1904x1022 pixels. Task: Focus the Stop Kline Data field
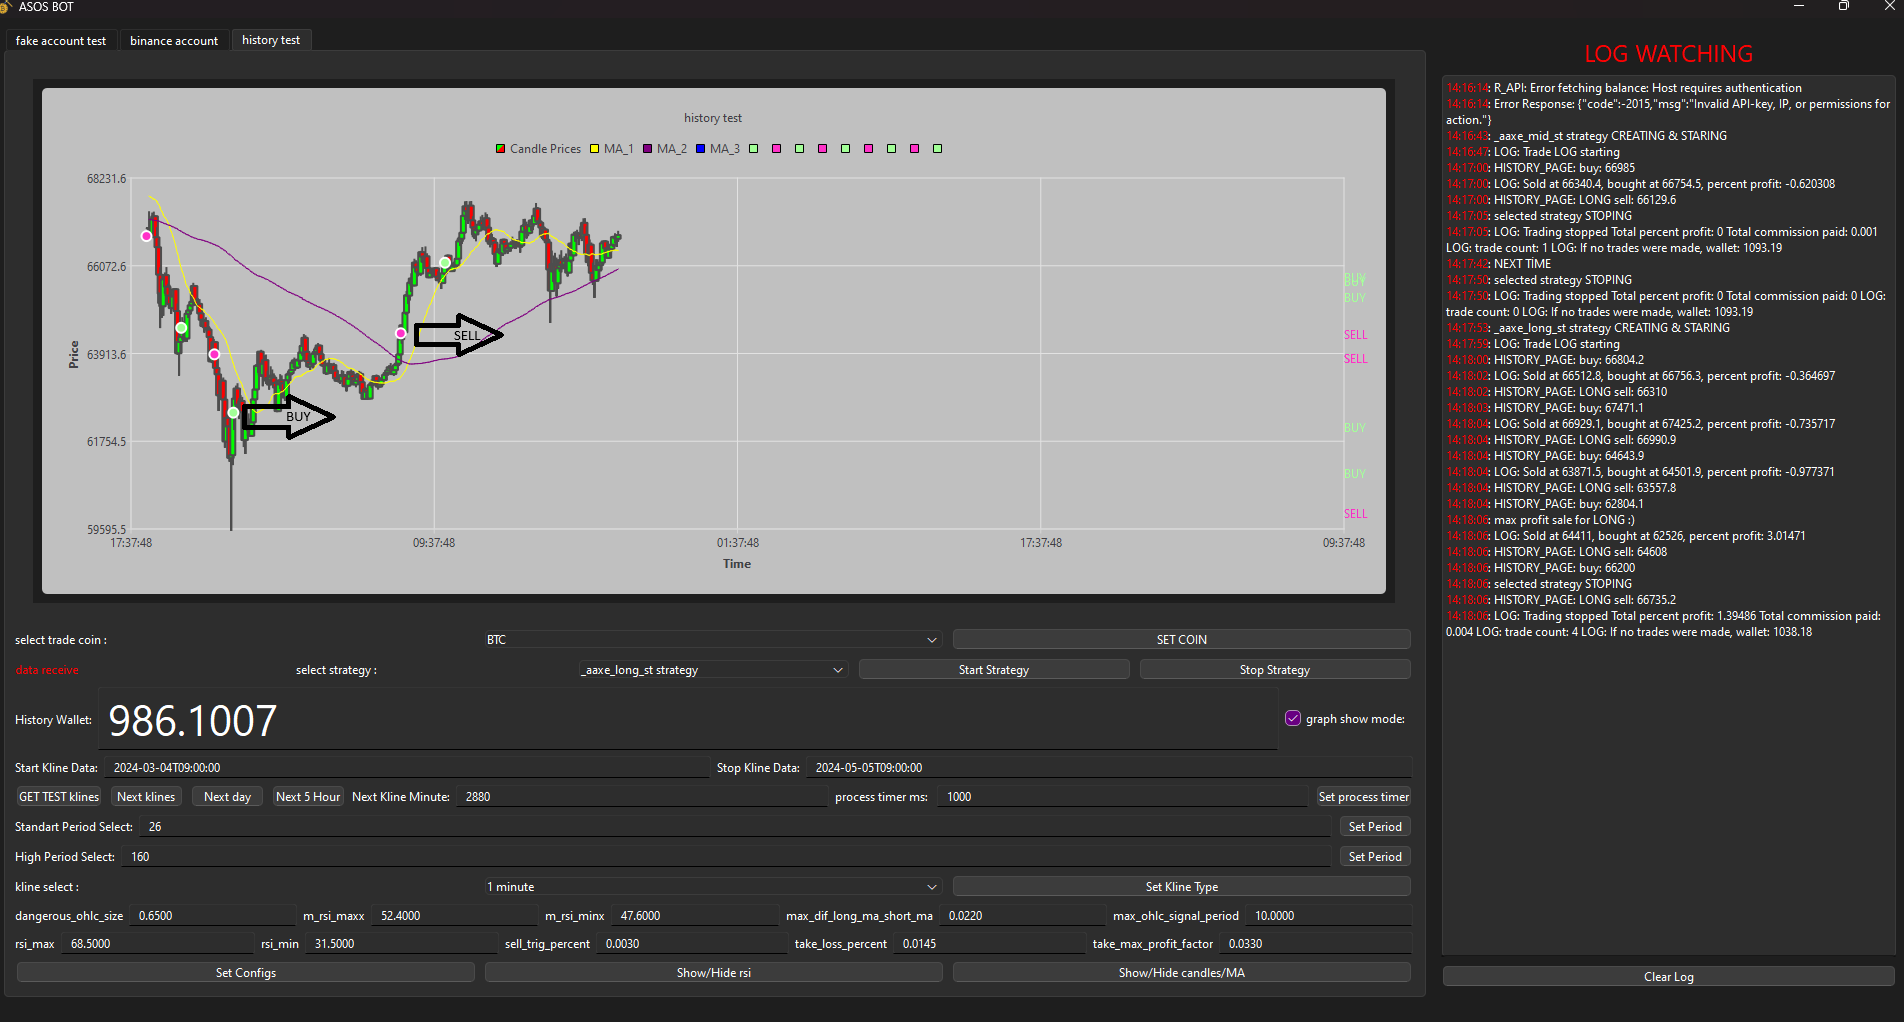tap(1109, 768)
